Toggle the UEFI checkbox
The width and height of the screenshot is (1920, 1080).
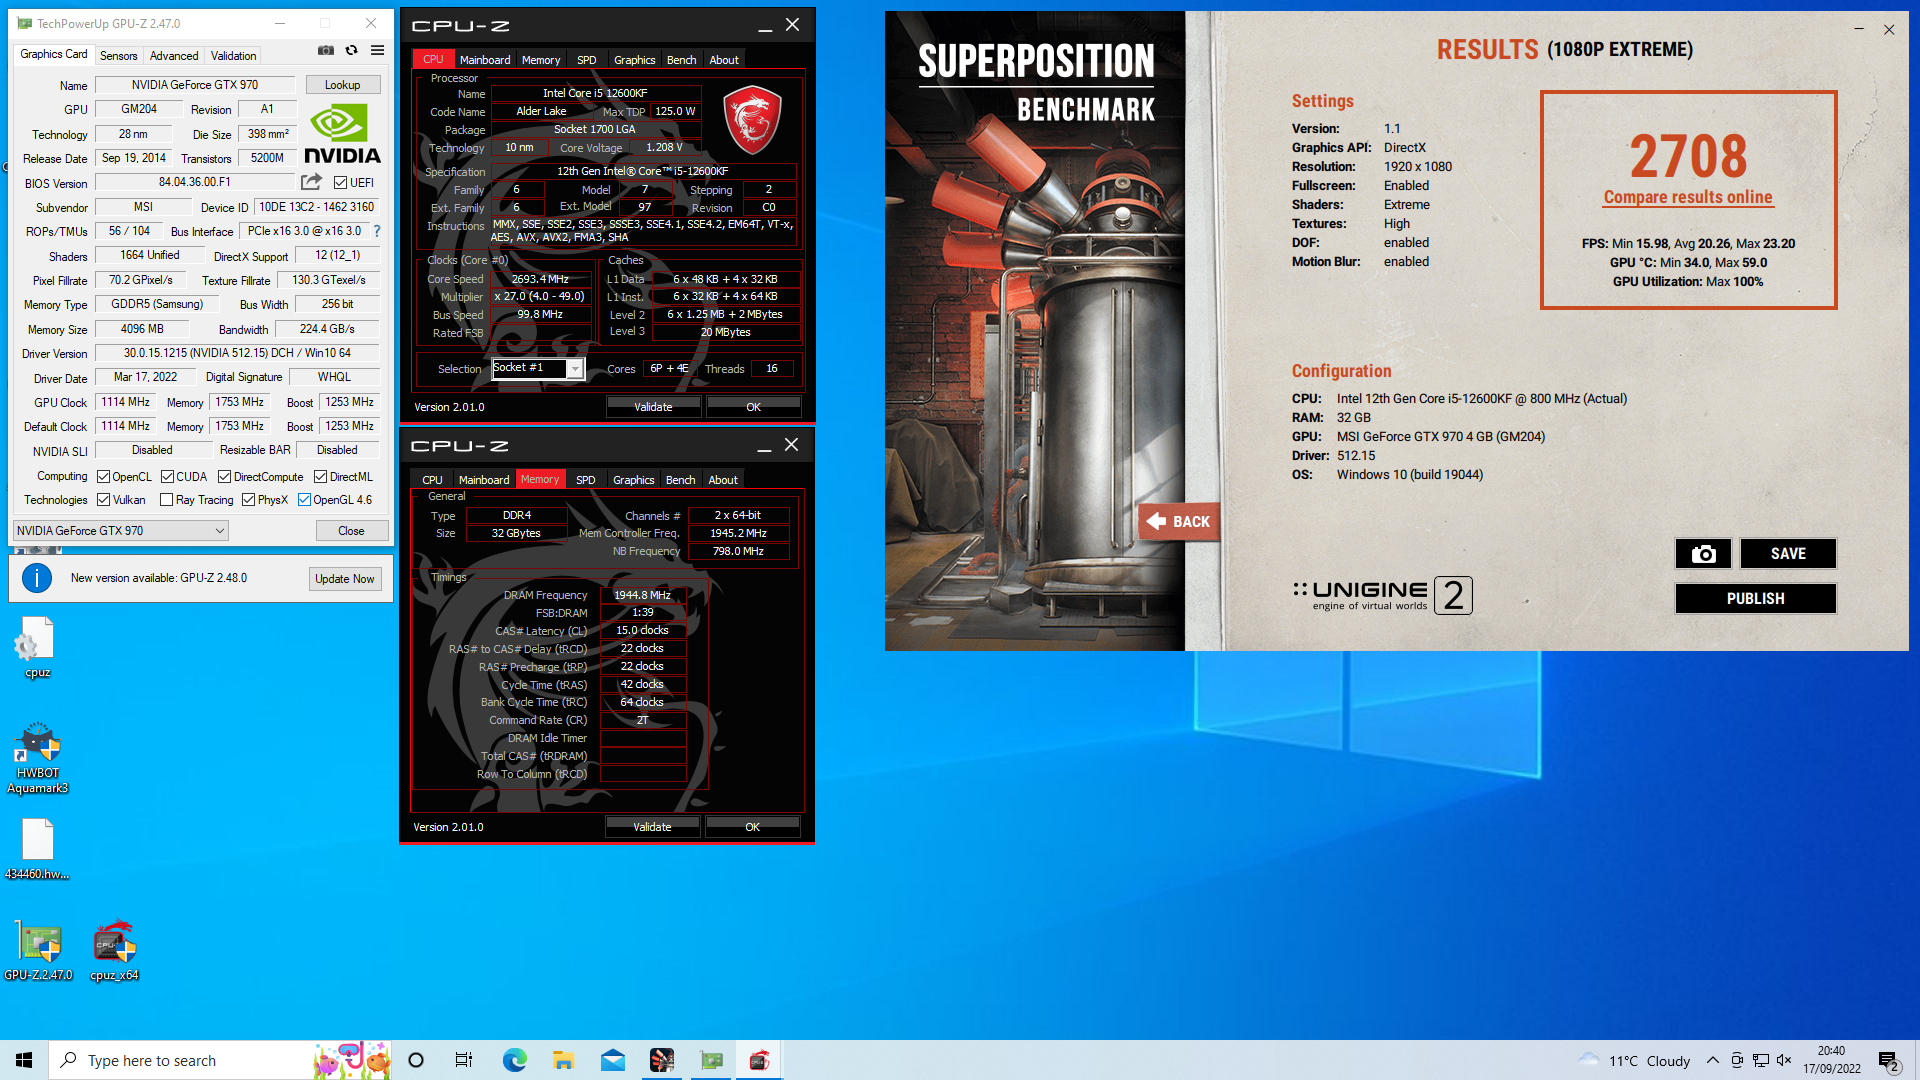(x=341, y=183)
